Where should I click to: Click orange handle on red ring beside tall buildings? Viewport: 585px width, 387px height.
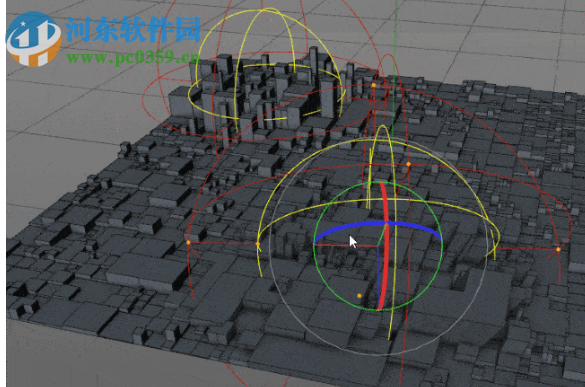[x=373, y=85]
